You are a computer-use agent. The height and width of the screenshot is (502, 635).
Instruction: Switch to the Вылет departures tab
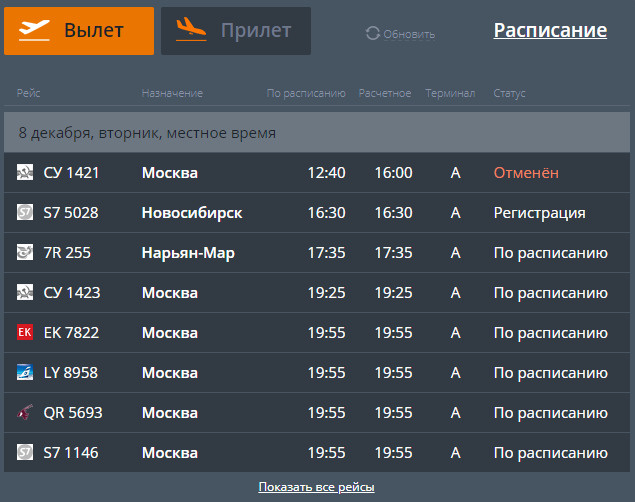[79, 31]
